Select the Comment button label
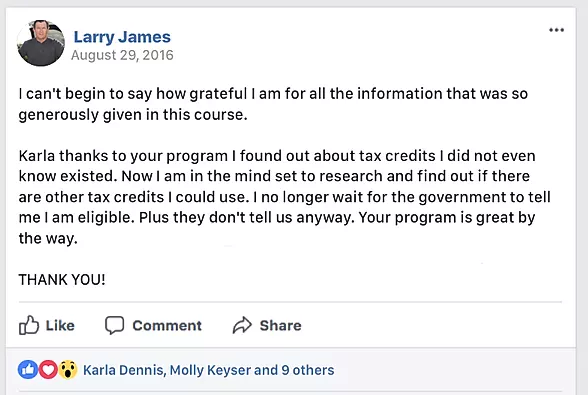 click(167, 326)
